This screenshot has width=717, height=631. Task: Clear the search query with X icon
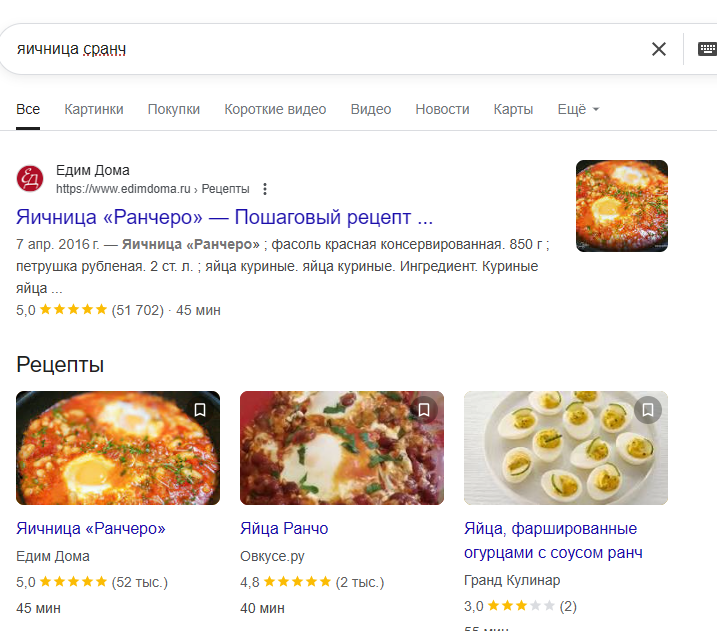coord(658,49)
